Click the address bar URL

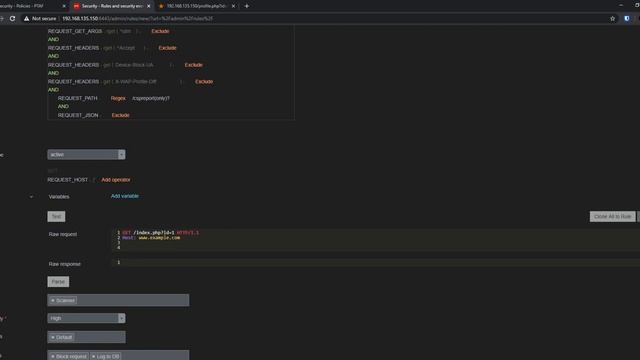[137, 18]
